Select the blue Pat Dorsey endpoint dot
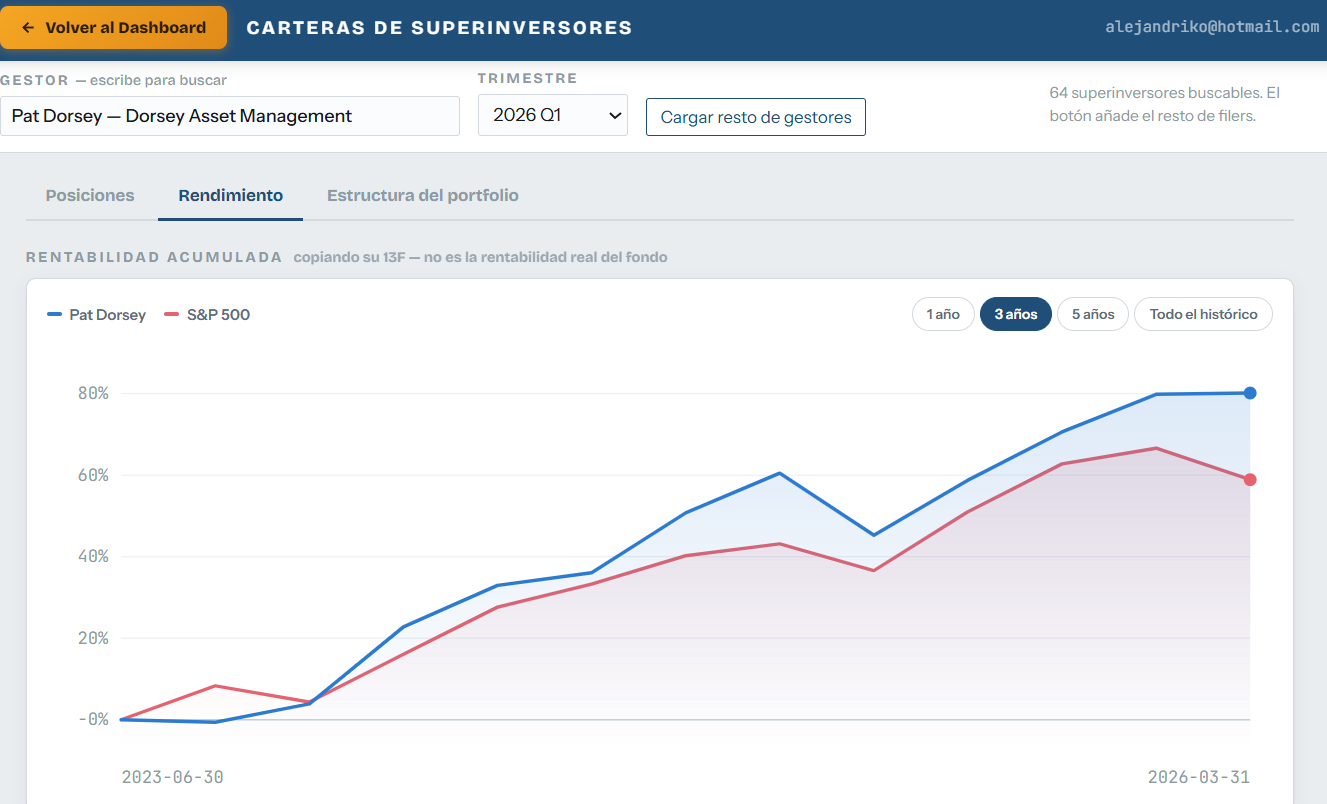Viewport: 1327px width, 804px height. (1250, 393)
